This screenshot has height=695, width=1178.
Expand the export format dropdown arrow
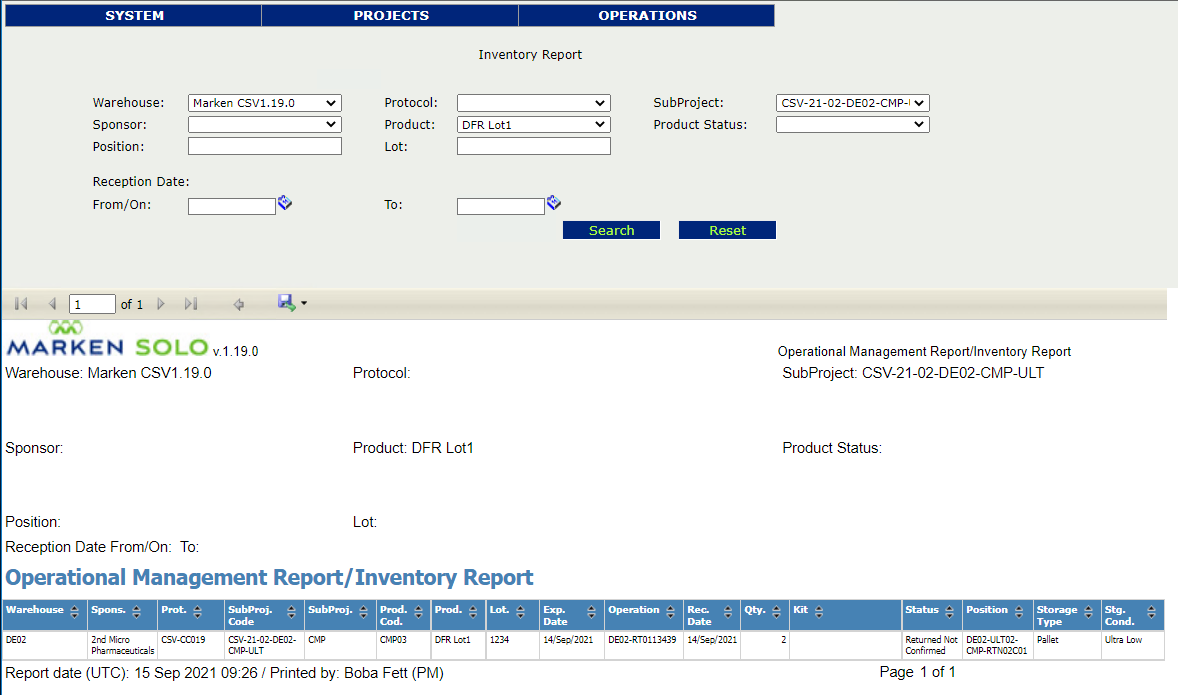pos(304,304)
